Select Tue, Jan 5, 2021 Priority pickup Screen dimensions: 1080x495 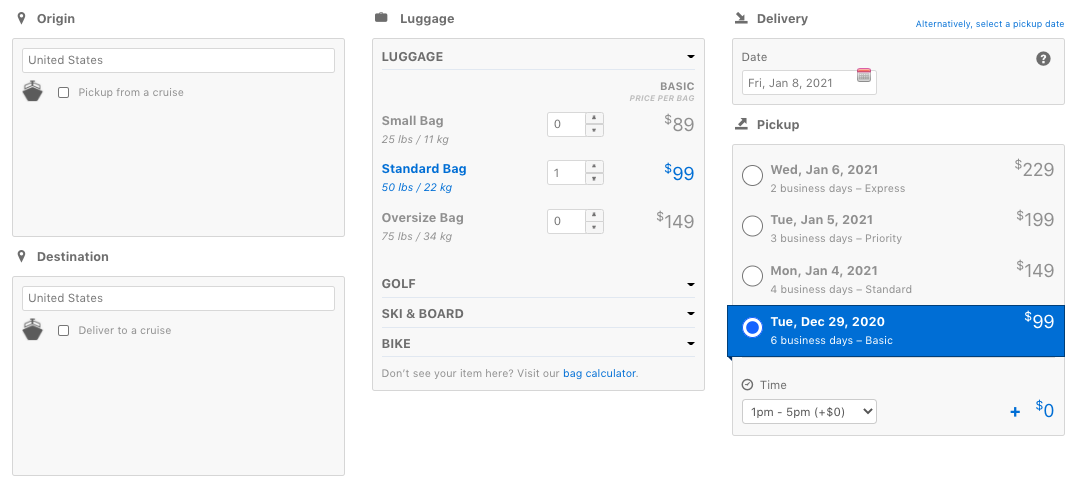tap(752, 226)
